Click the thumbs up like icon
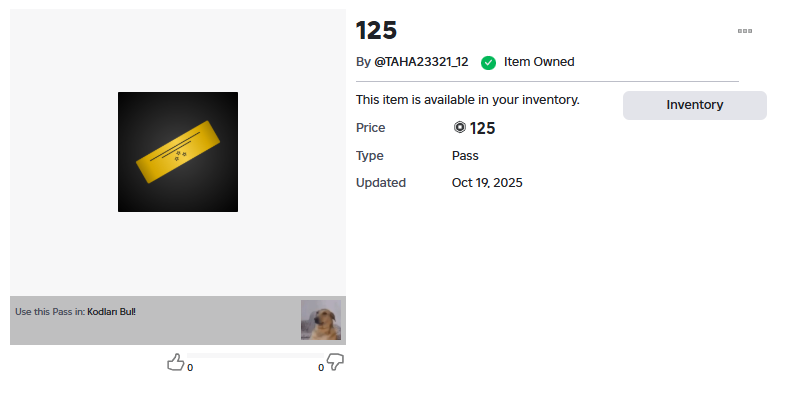 click(x=176, y=362)
